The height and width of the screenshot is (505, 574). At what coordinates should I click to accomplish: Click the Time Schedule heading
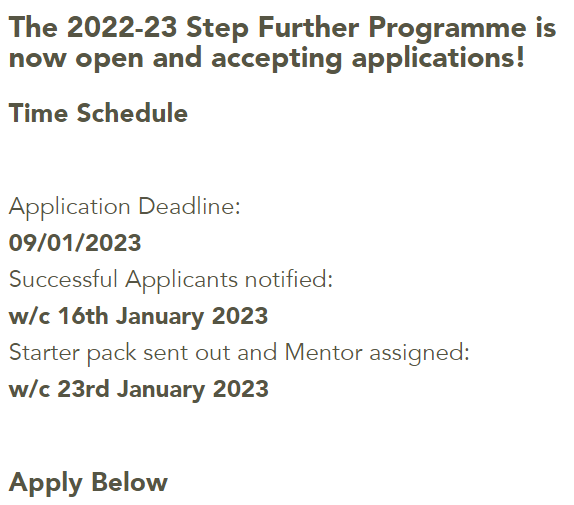(98, 113)
